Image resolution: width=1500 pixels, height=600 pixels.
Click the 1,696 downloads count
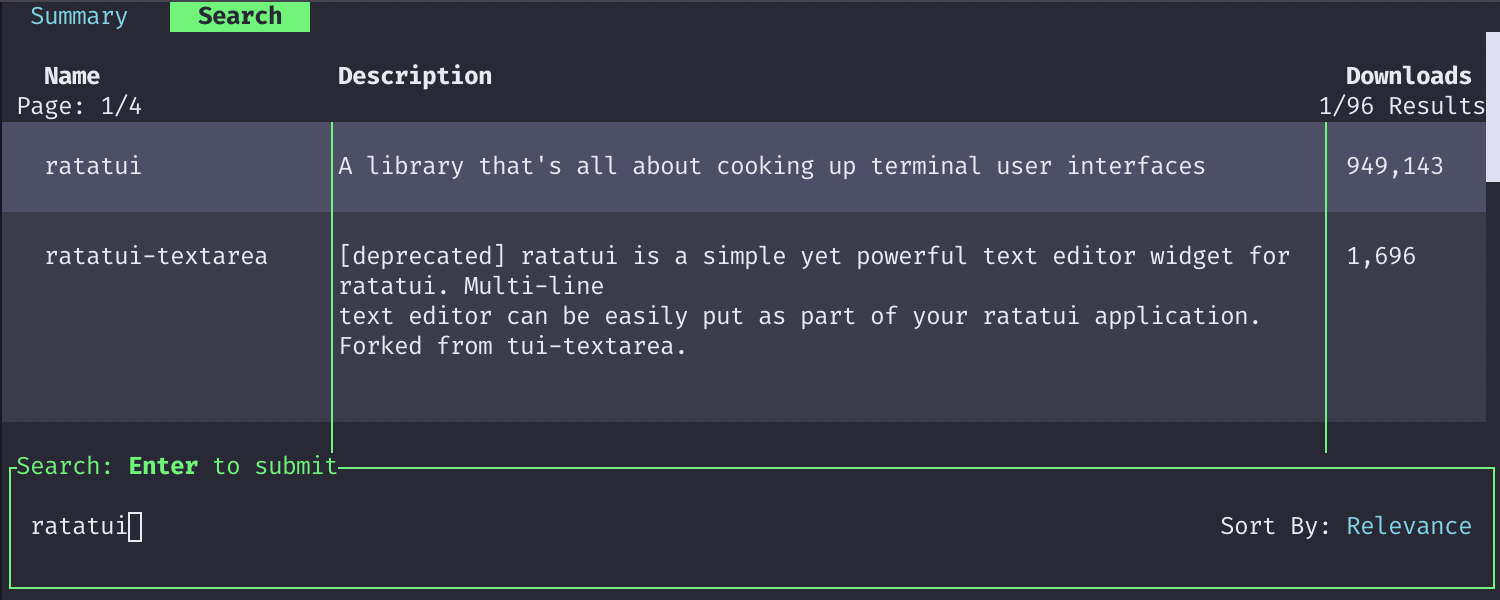[x=1381, y=256]
